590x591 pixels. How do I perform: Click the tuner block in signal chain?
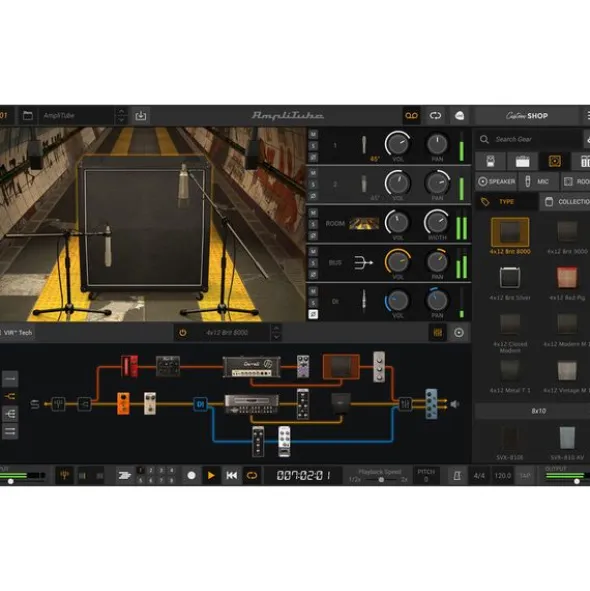click(x=58, y=404)
